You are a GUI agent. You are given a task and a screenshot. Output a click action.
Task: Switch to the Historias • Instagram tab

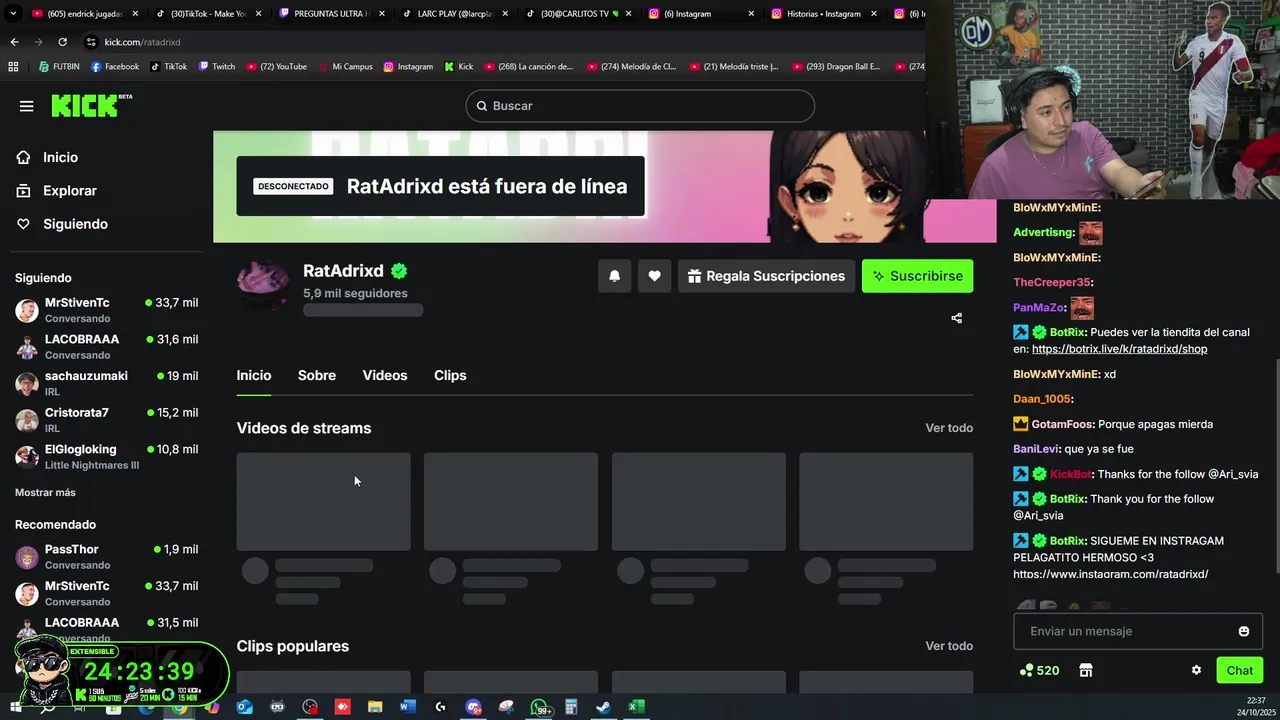point(823,14)
